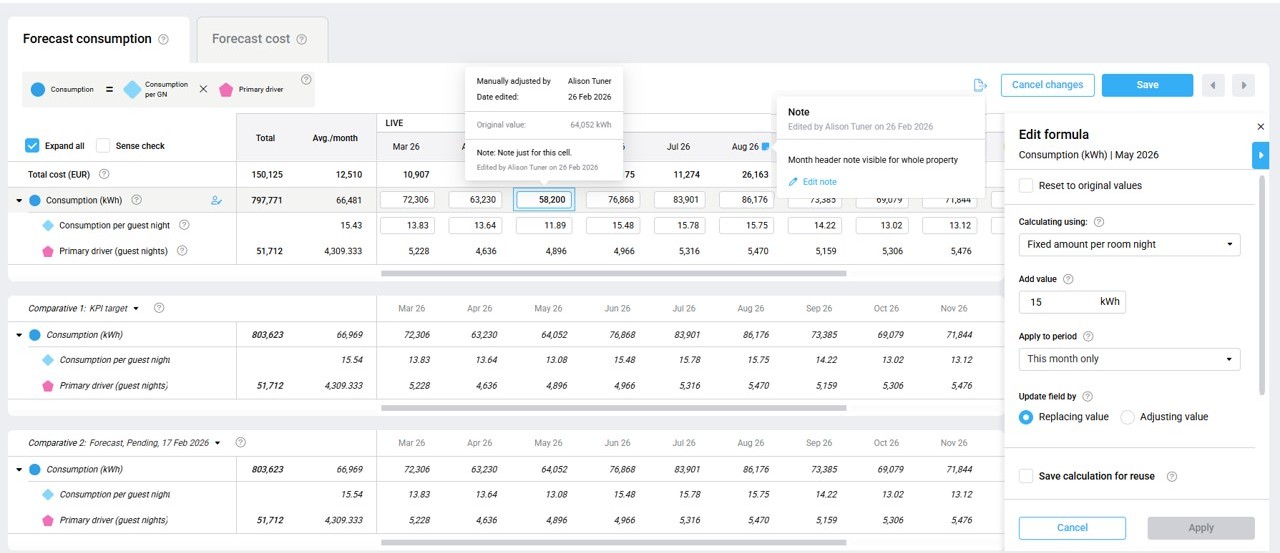
Task: Select the Replacing value radio option
Action: (1026, 417)
